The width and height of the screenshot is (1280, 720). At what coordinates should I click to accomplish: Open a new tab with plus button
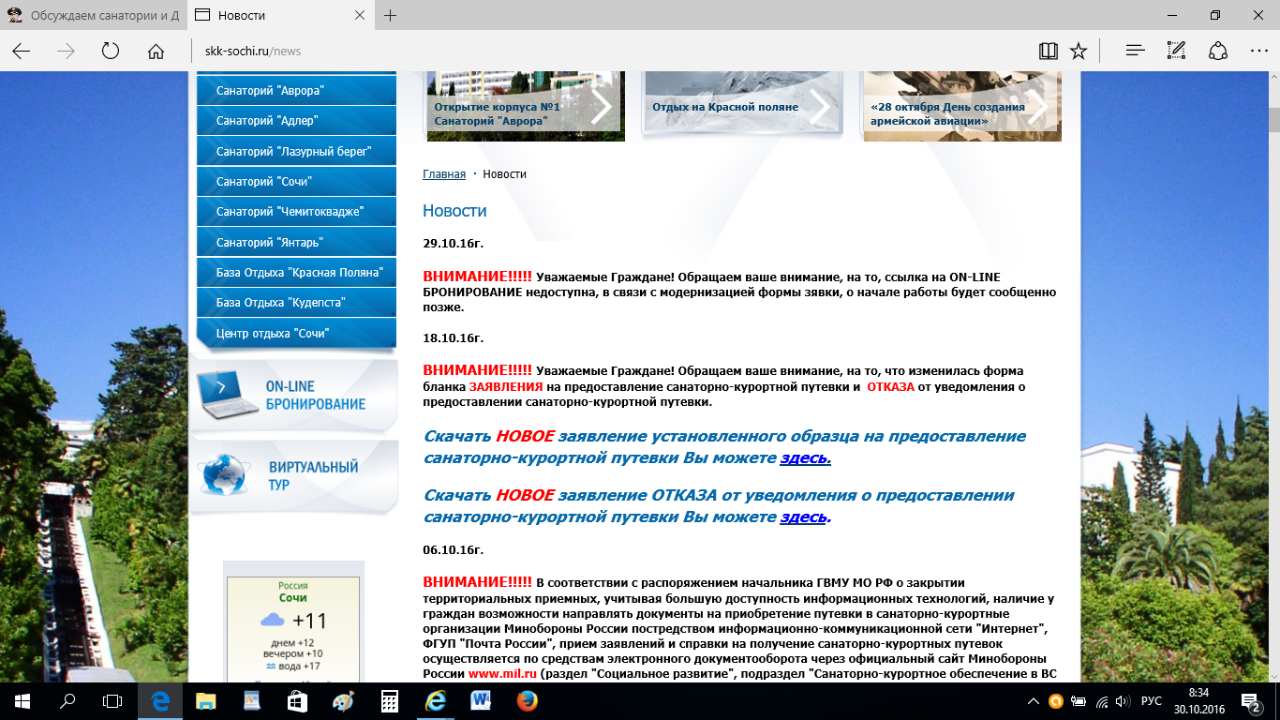pyautogui.click(x=390, y=15)
